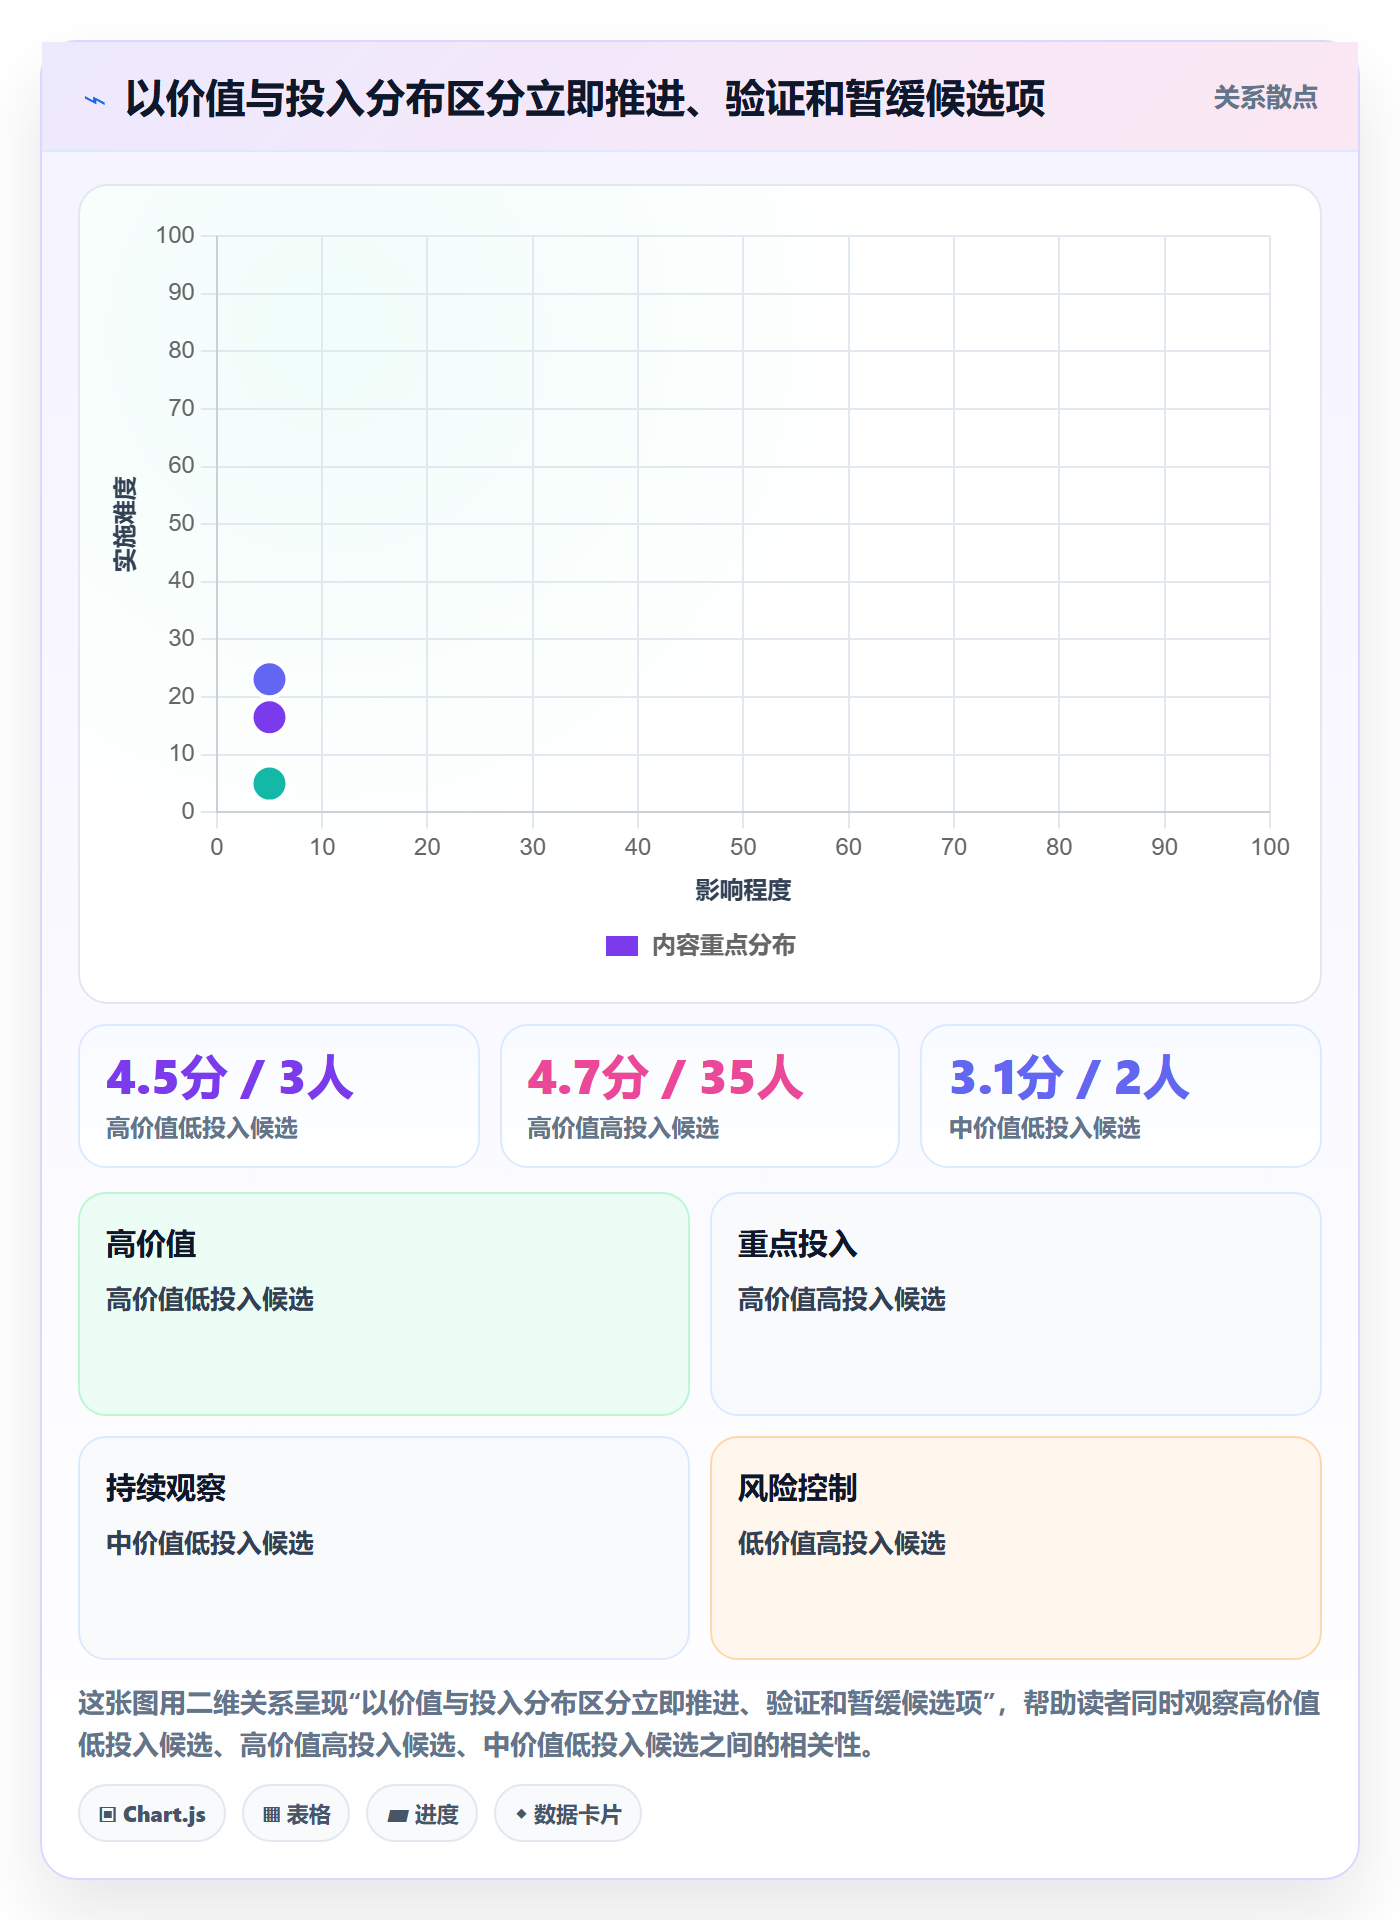The image size is (1400, 1920).
Task: Click the chart title 以价值与投入分布区分立即推进、验证和暂缓候选项
Action: [585, 99]
